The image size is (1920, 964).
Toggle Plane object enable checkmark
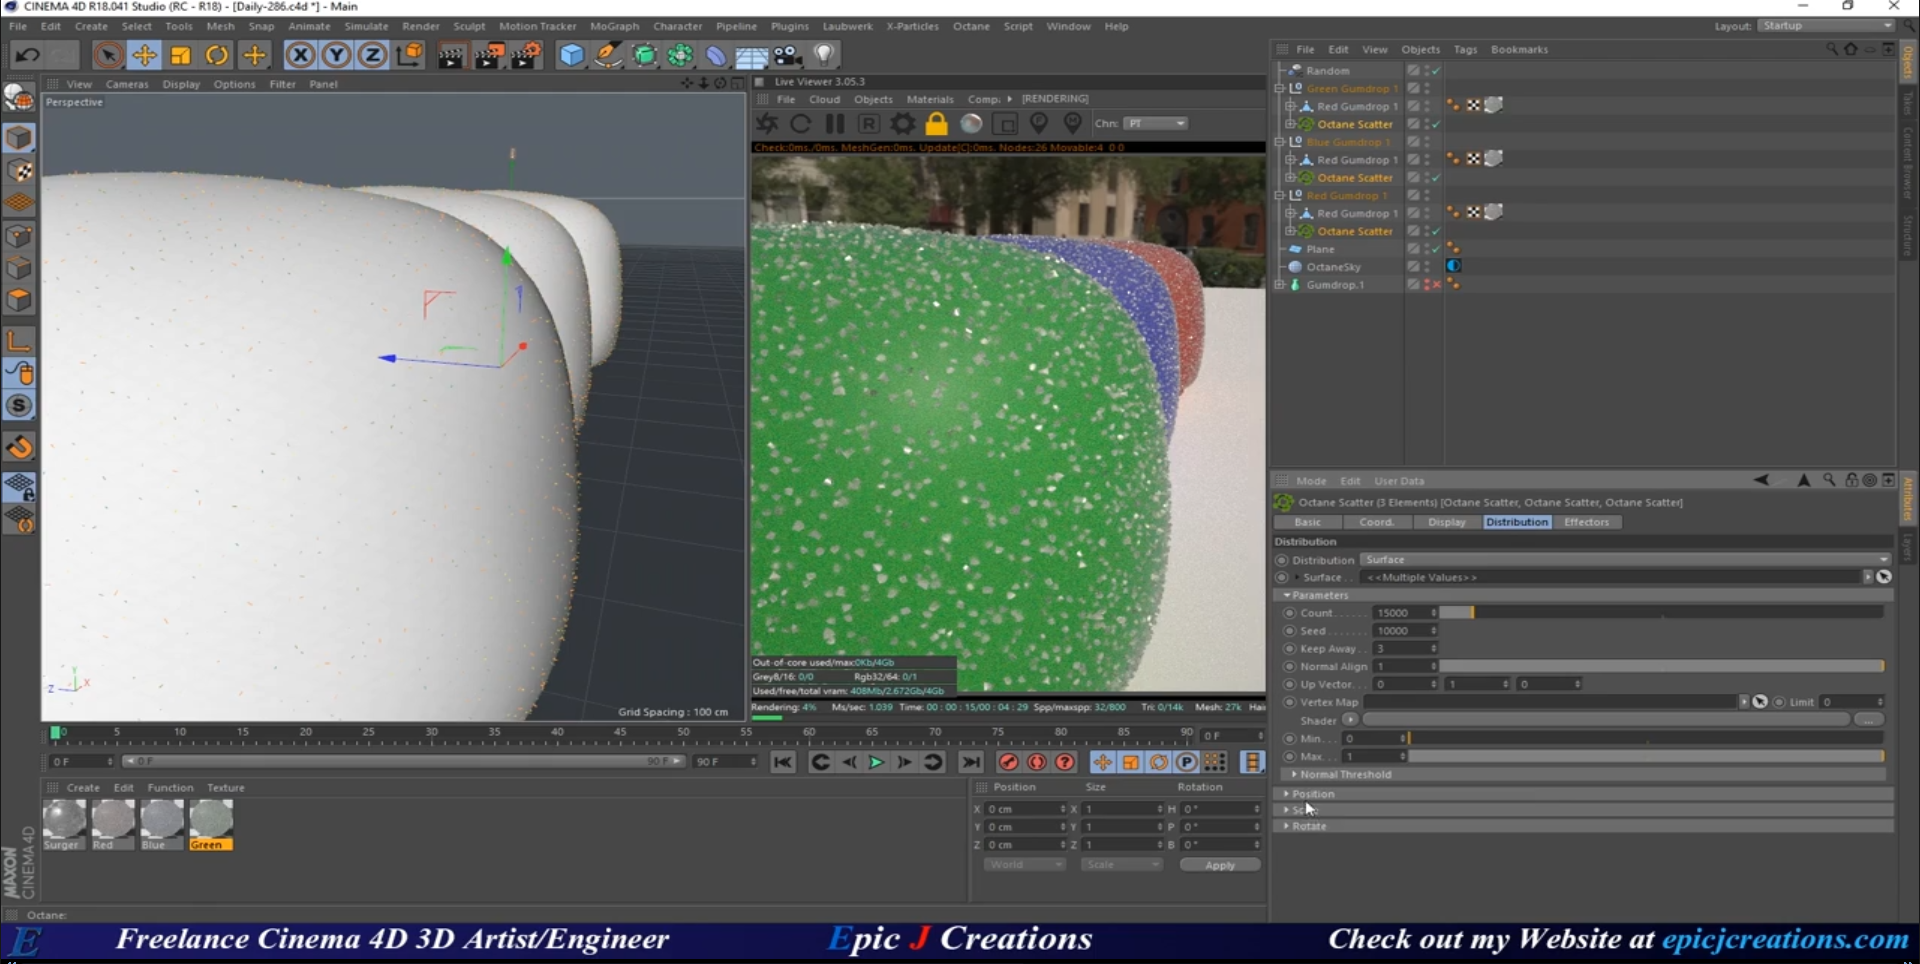click(1436, 249)
